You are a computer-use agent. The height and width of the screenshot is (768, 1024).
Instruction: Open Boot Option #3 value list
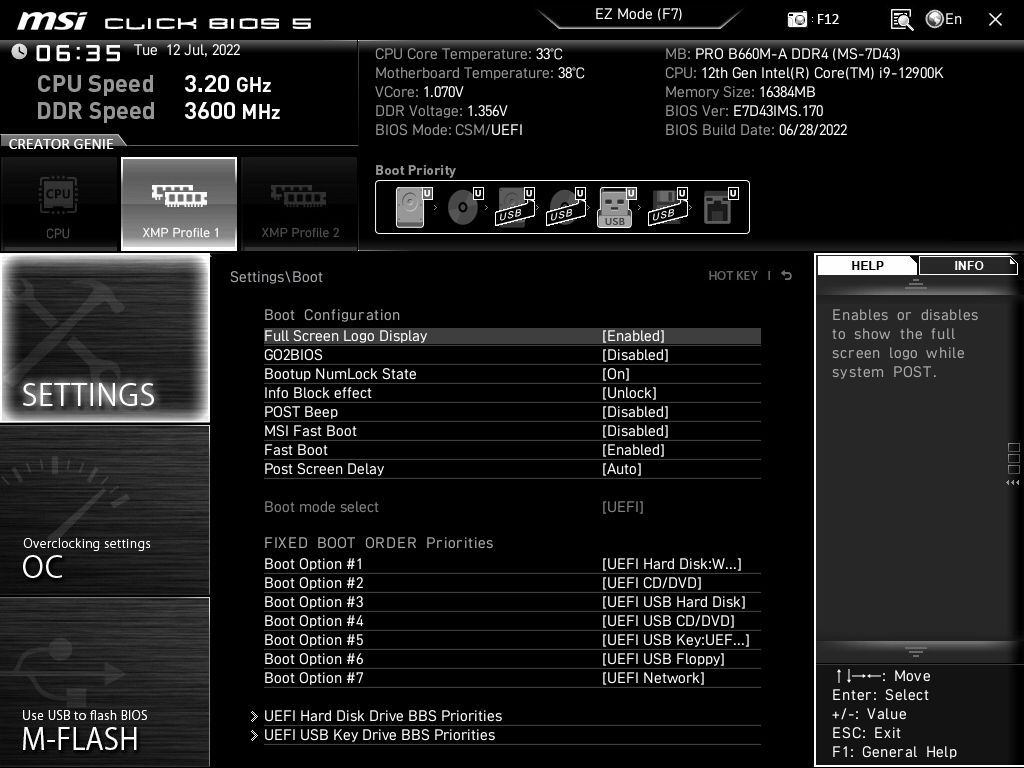tap(673, 601)
